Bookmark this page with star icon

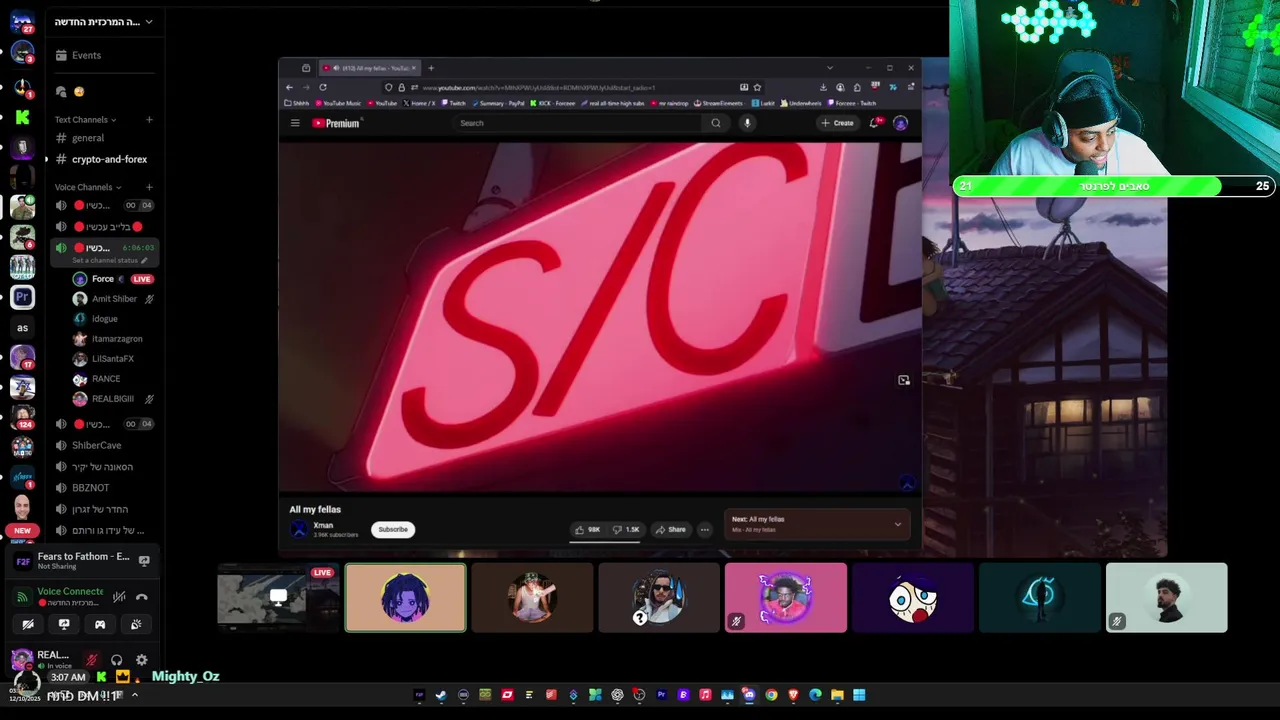pyautogui.click(x=757, y=87)
